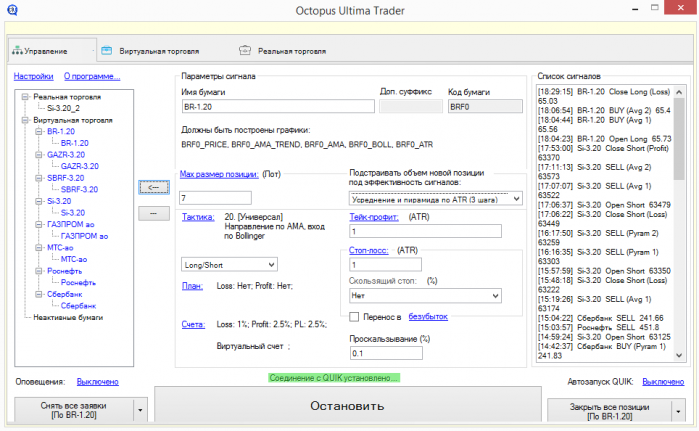The image size is (699, 431).
Task: Click the left arrow add-signal button
Action: tap(154, 188)
